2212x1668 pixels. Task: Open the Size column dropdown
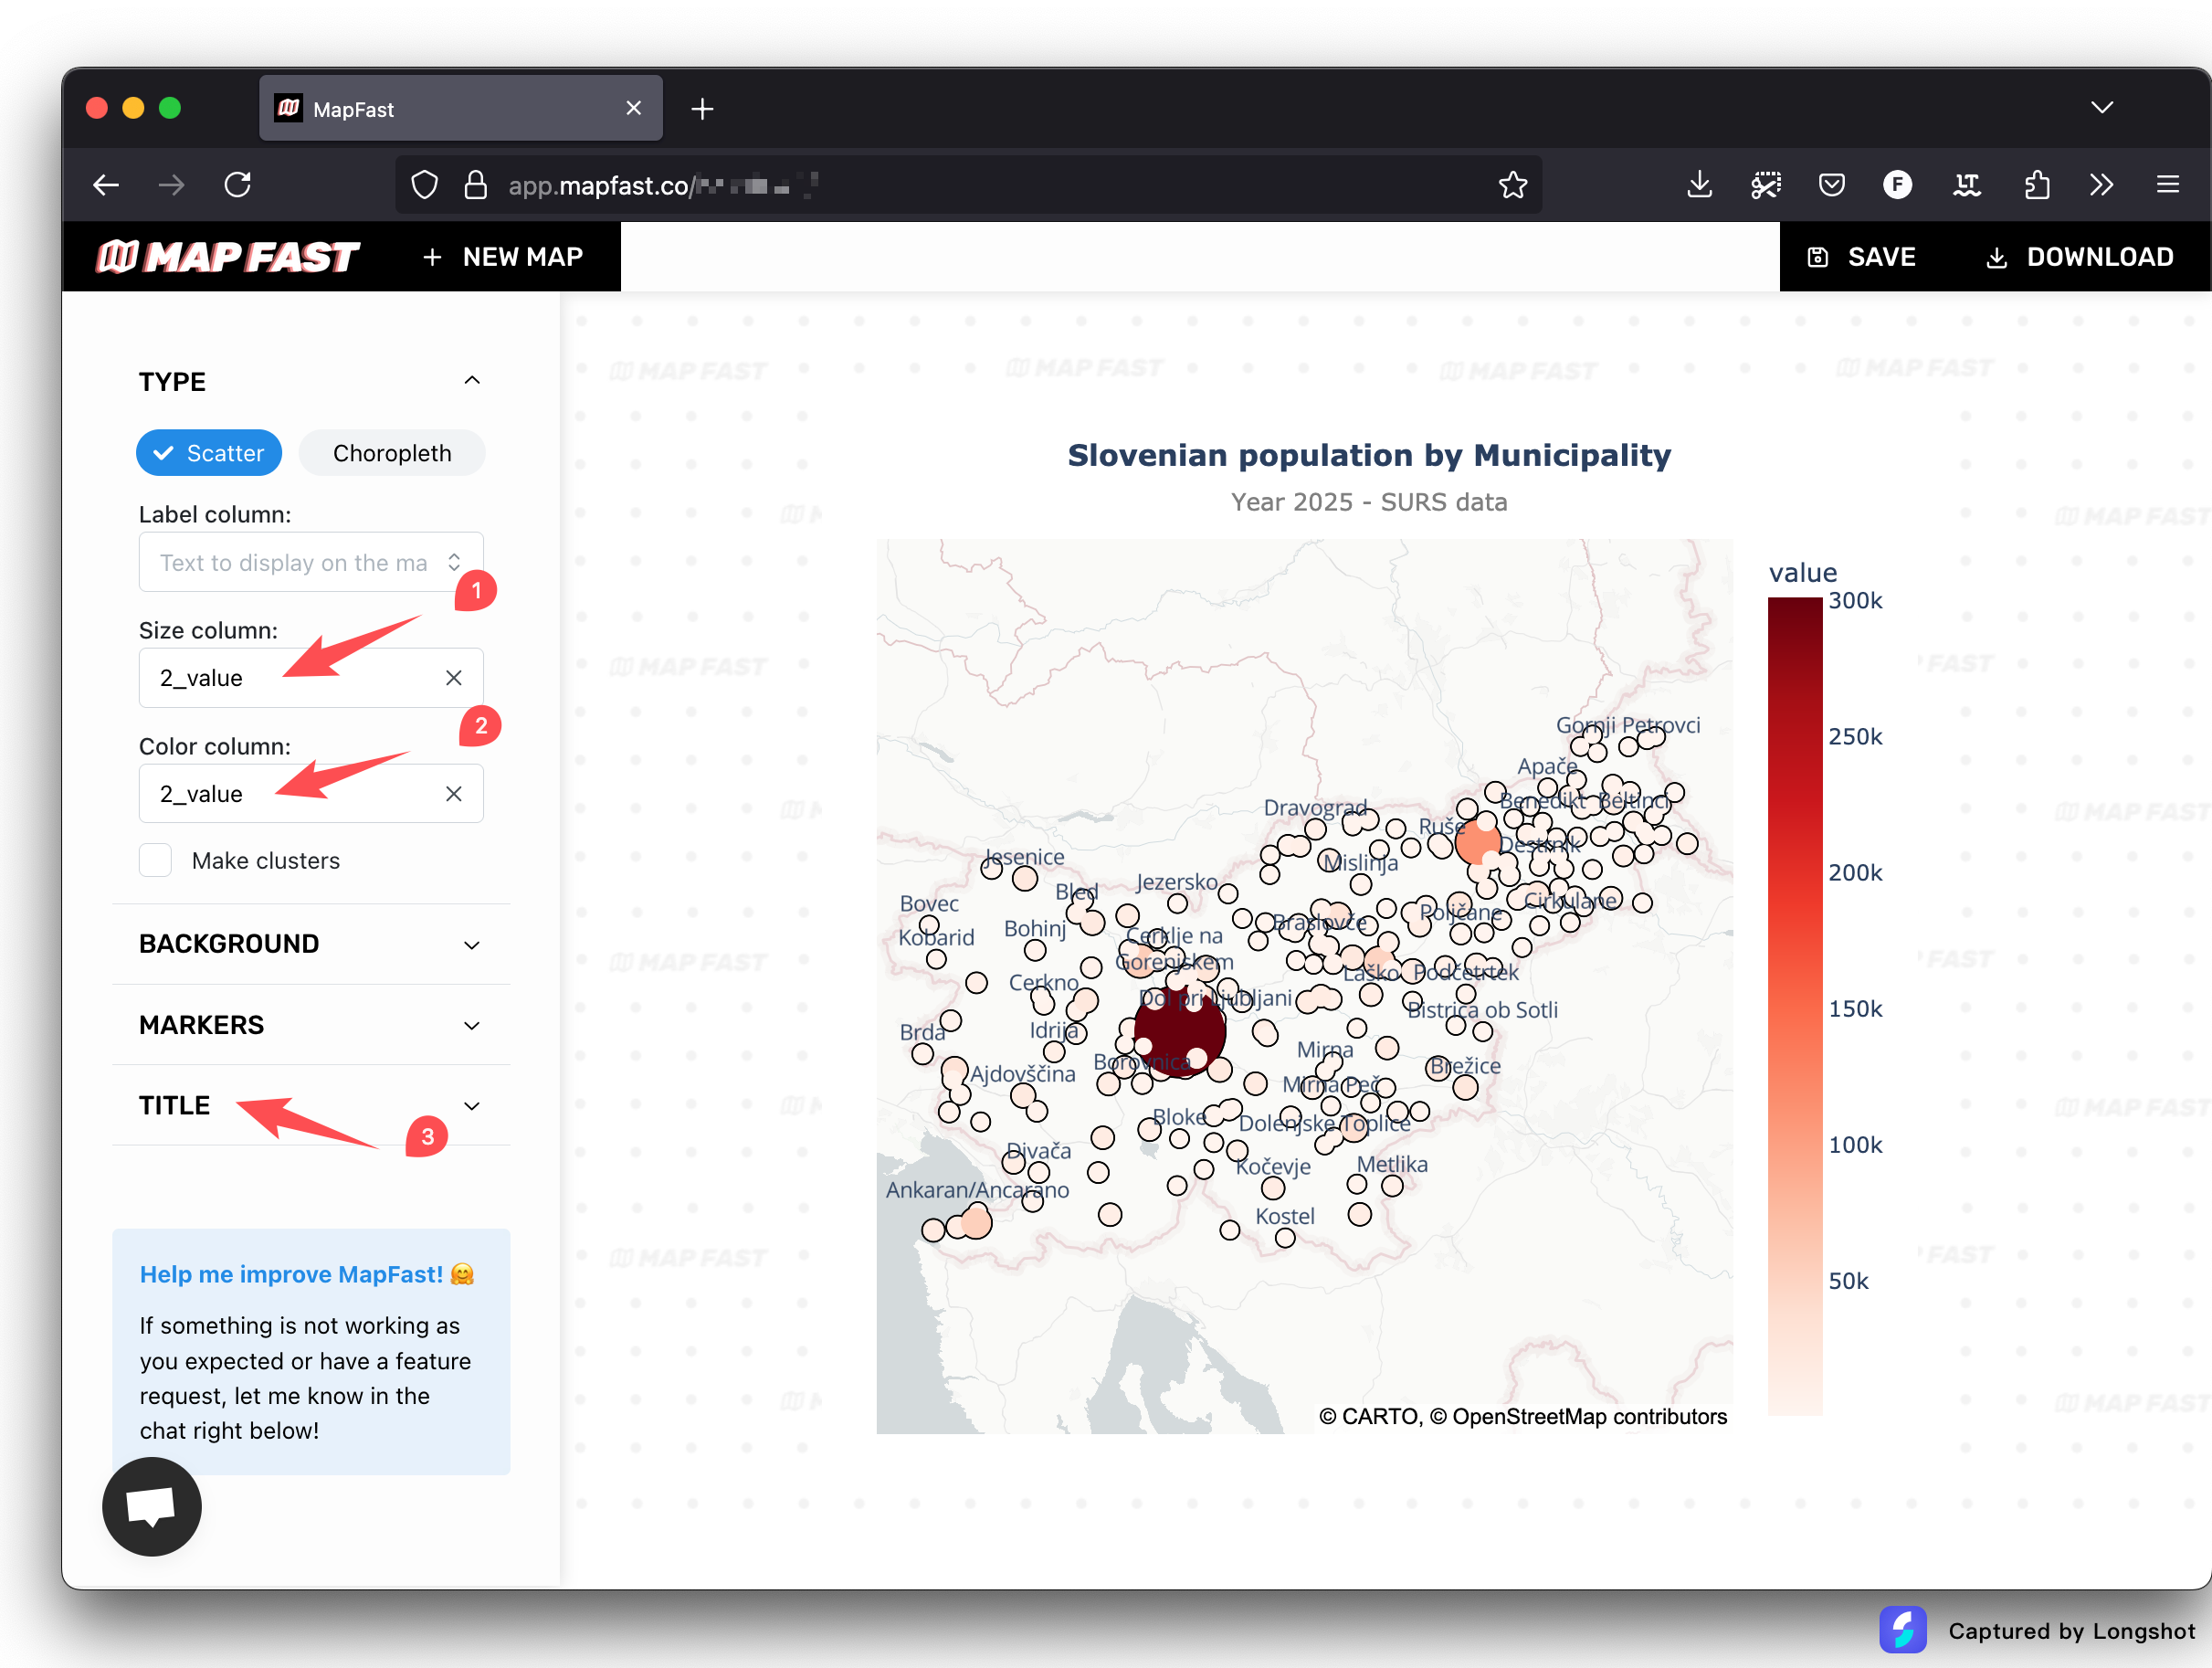(311, 678)
